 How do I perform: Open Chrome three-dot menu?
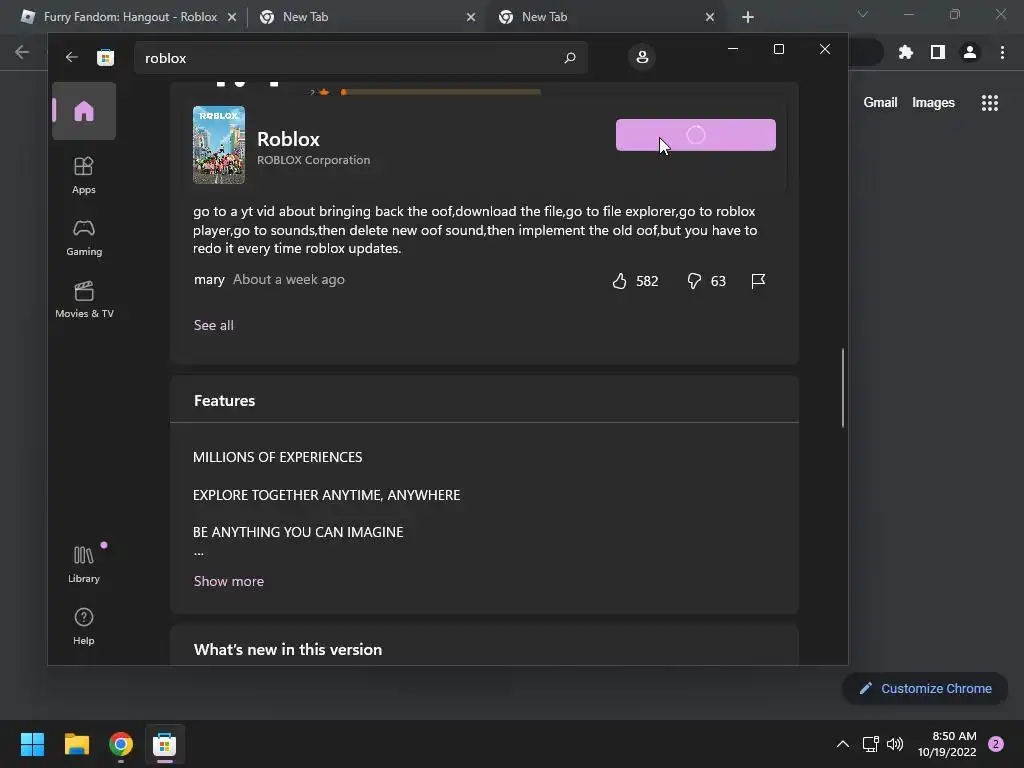click(x=1002, y=52)
